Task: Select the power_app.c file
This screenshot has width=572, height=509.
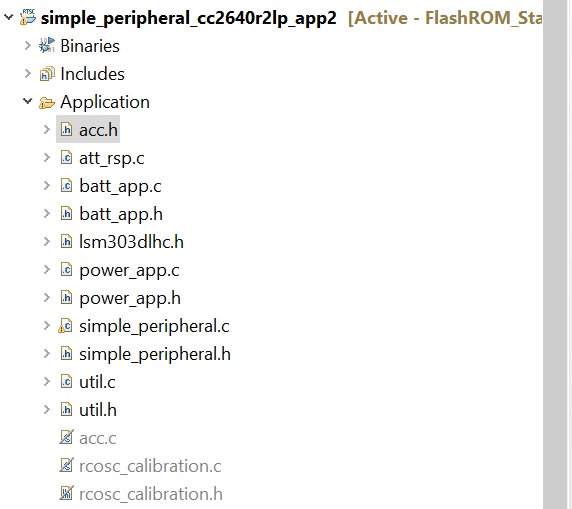Action: (129, 270)
